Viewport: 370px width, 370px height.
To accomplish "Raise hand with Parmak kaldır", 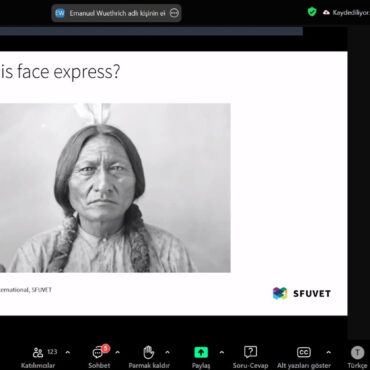I will [149, 358].
